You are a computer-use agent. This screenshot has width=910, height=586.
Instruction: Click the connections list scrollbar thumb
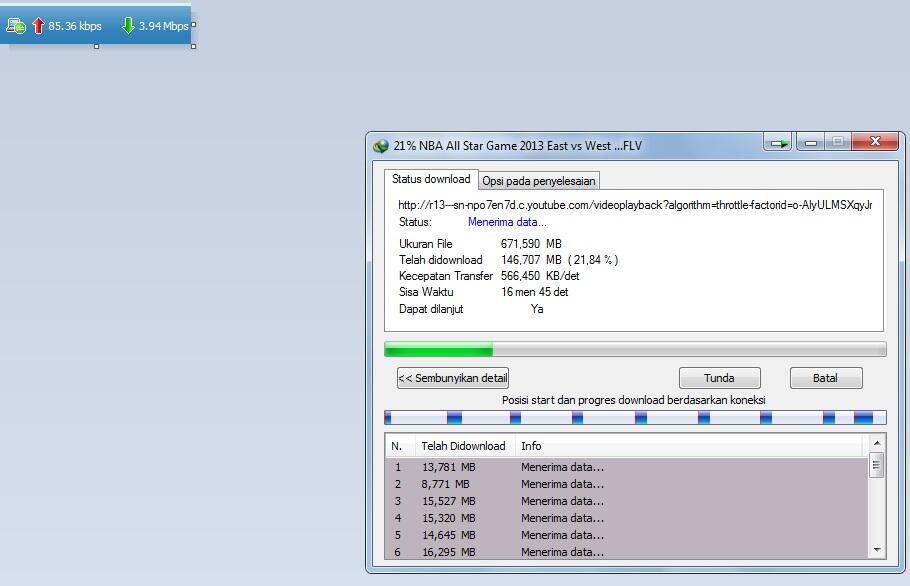[876, 465]
